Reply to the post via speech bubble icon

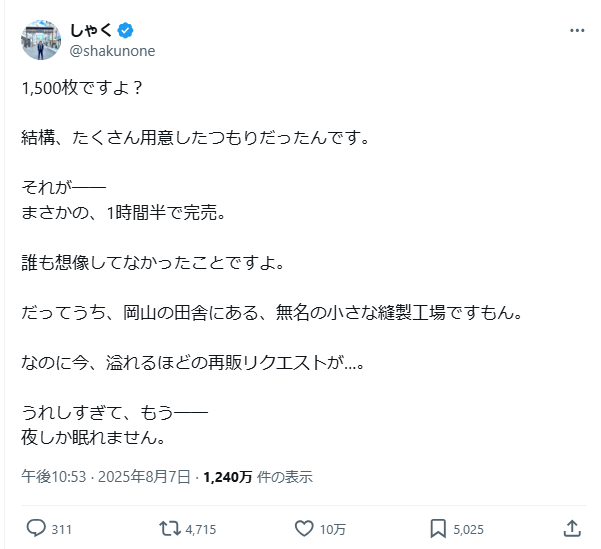(x=35, y=527)
